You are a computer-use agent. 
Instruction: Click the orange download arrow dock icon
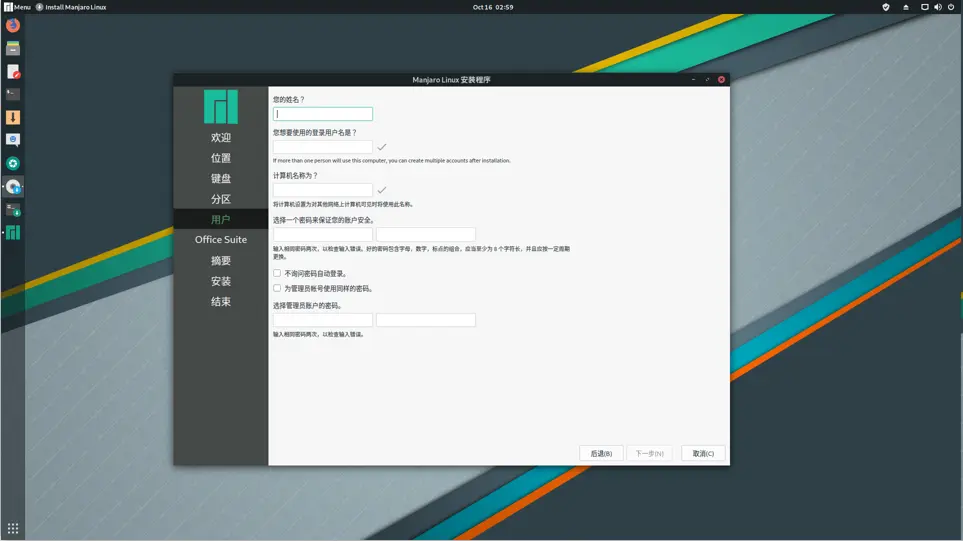point(13,117)
